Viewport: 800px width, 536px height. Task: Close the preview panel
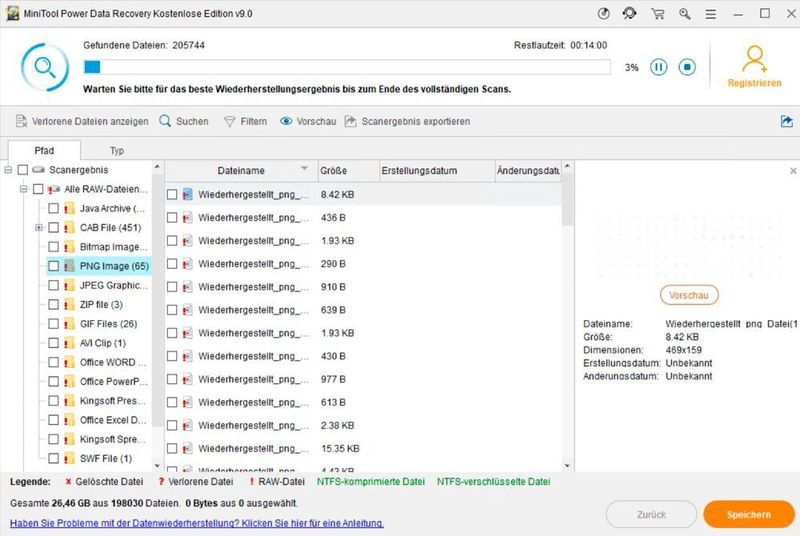793,171
